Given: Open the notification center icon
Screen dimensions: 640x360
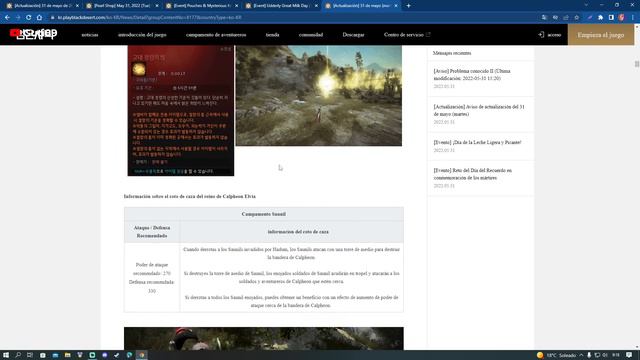Looking at the screenshot, I should pos(629,355).
